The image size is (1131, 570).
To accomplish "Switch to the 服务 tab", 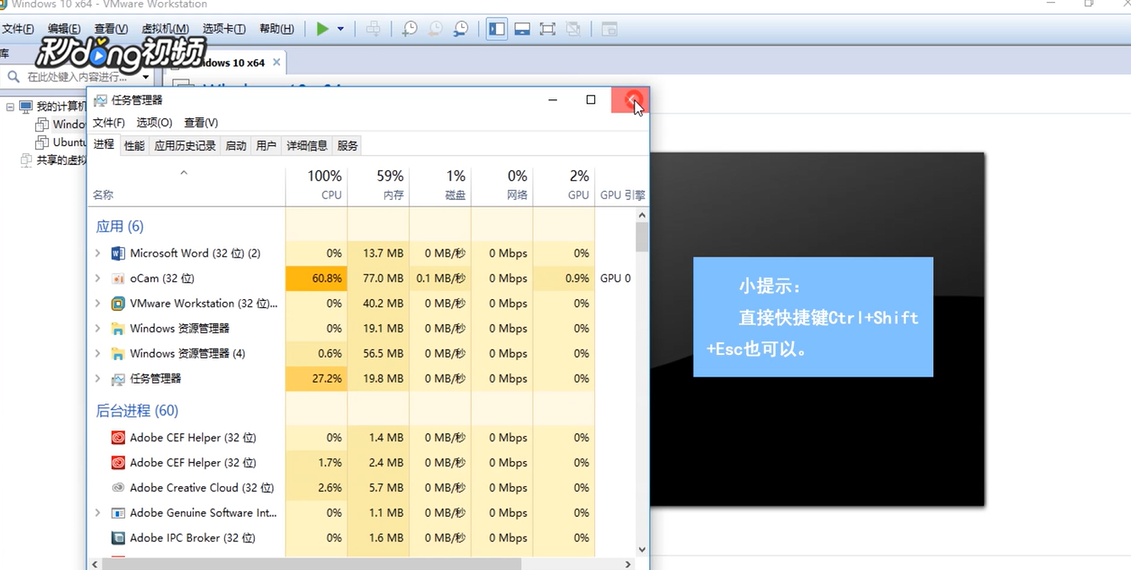I will (348, 146).
